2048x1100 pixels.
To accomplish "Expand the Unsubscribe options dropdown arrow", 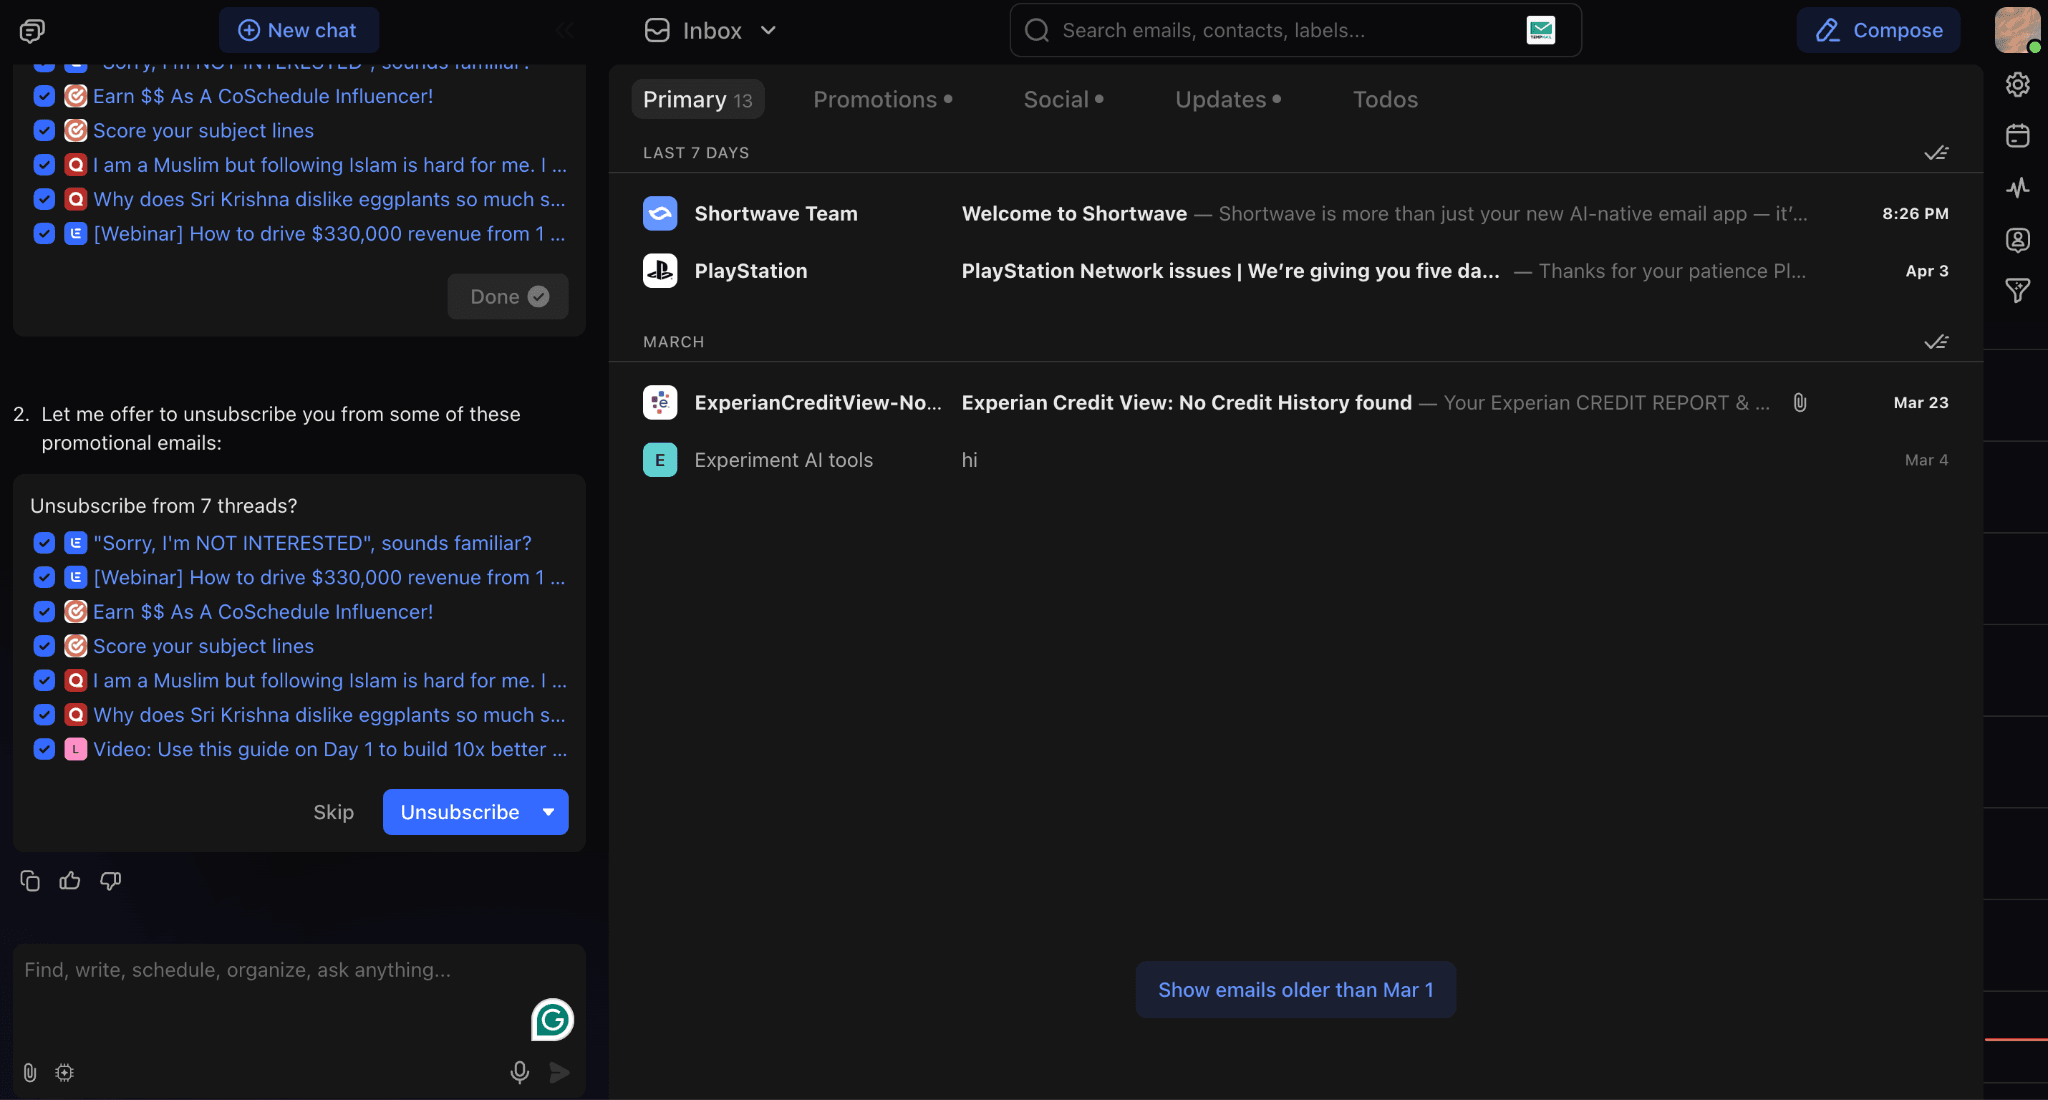I will coord(549,812).
